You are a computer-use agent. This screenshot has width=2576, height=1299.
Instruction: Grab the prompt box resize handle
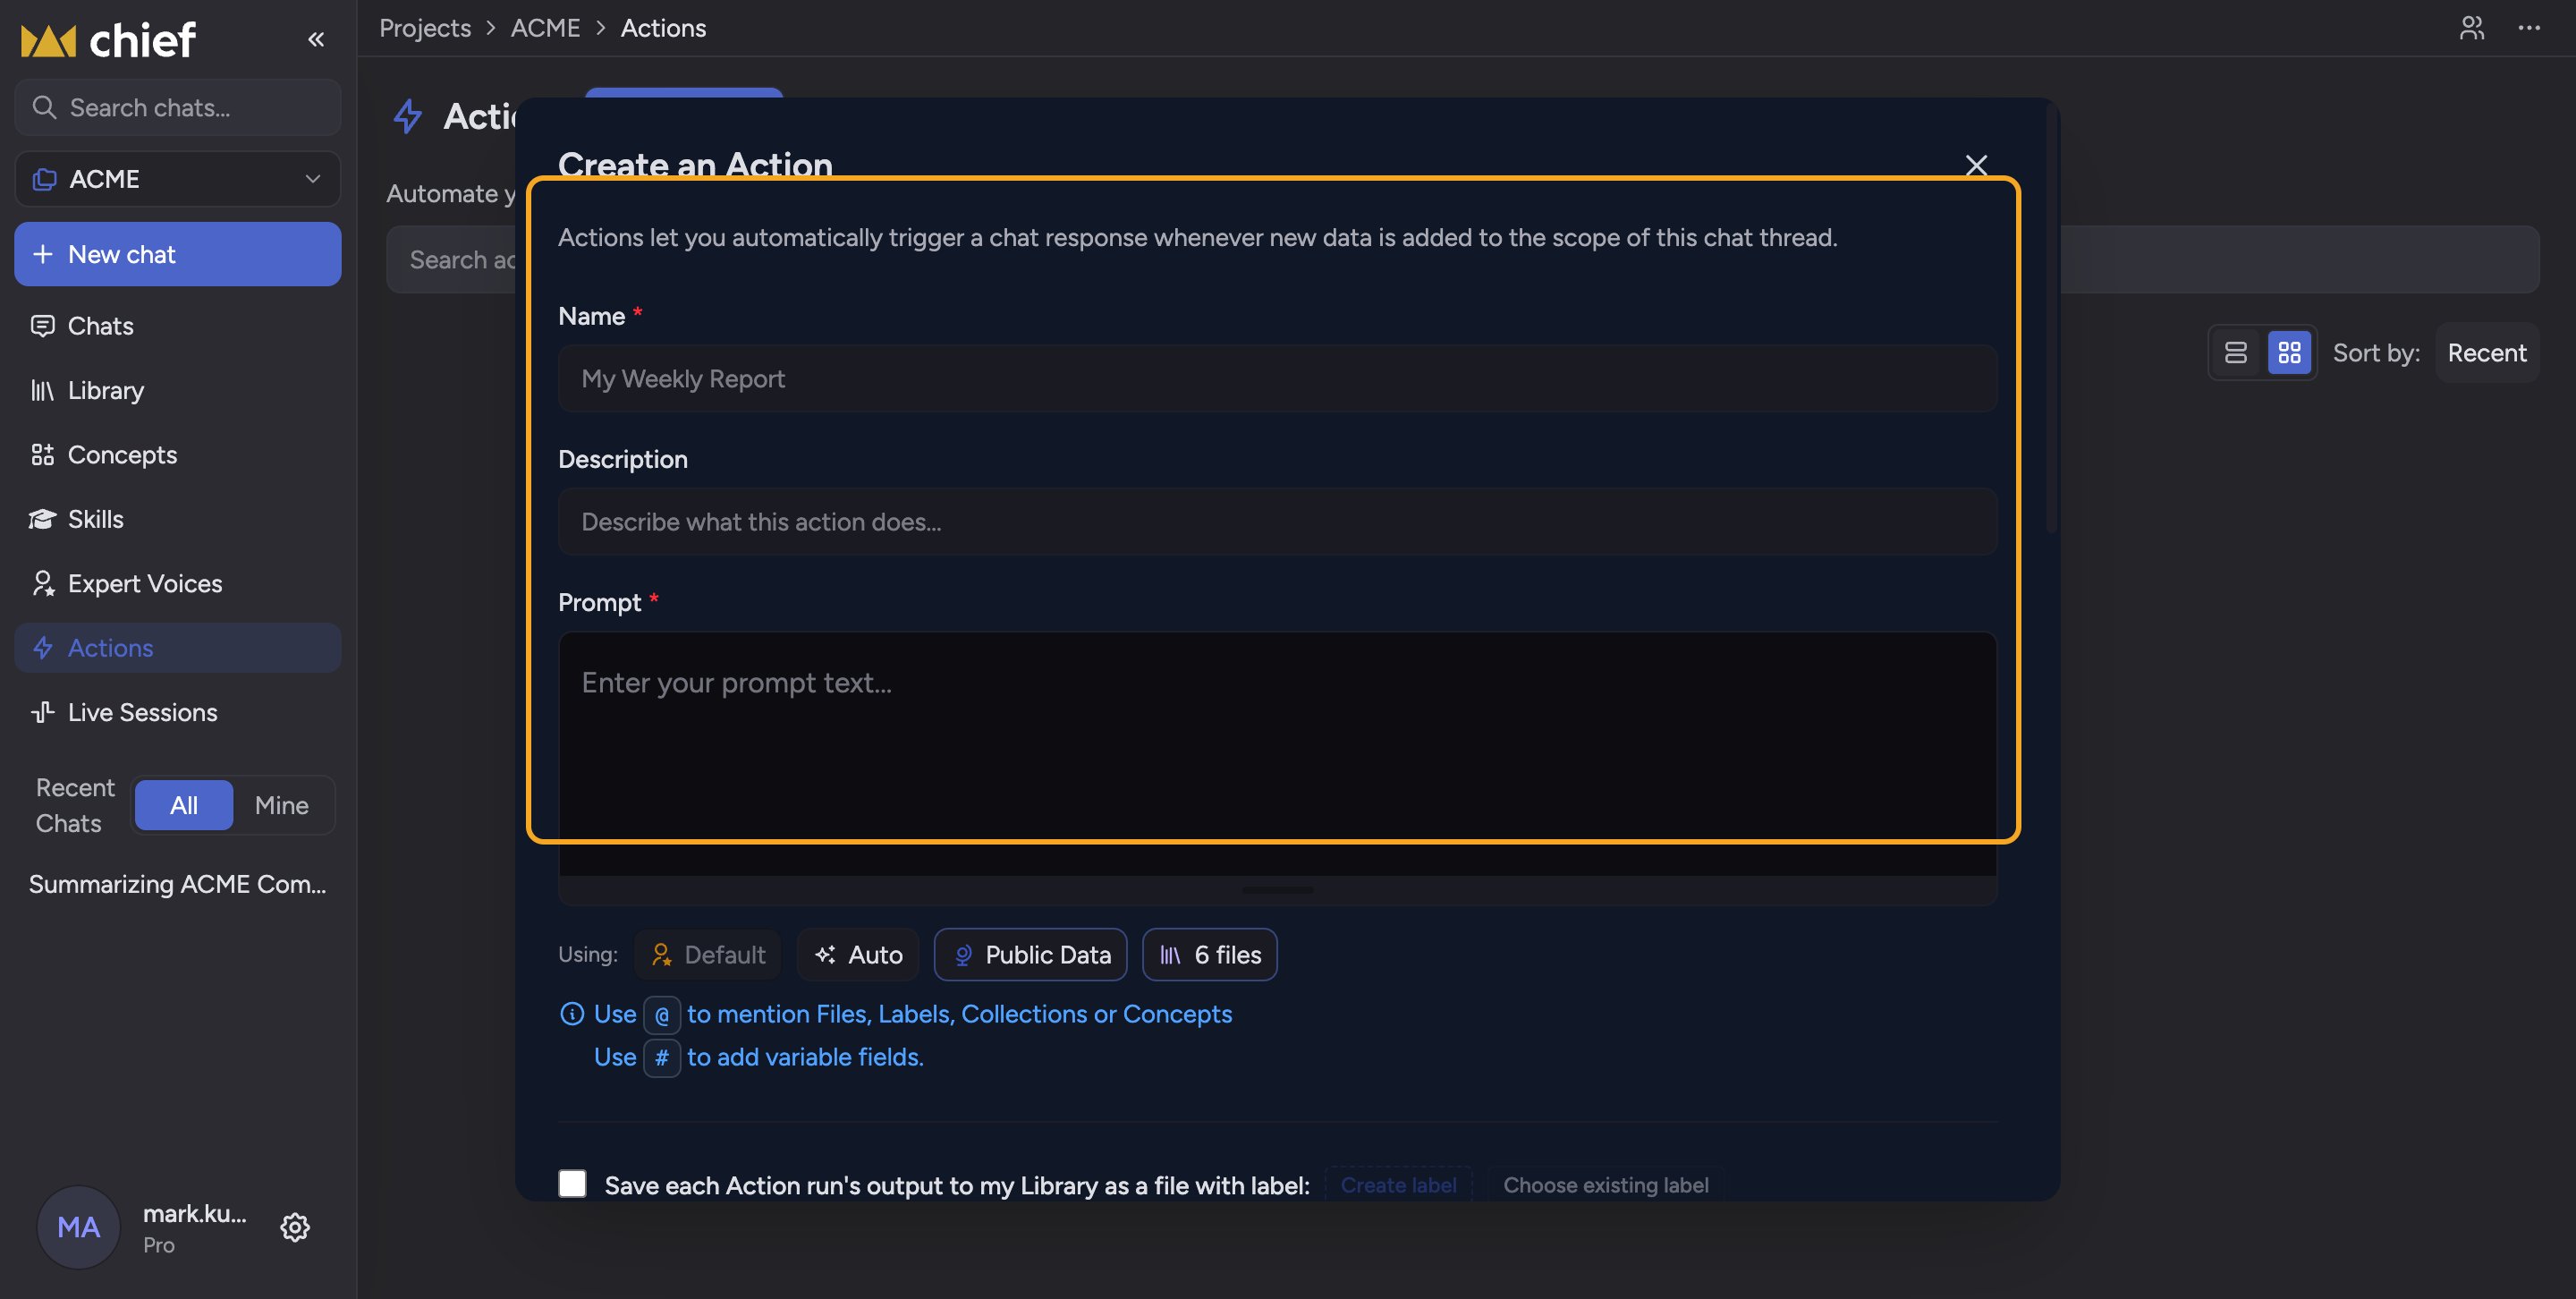1277,890
